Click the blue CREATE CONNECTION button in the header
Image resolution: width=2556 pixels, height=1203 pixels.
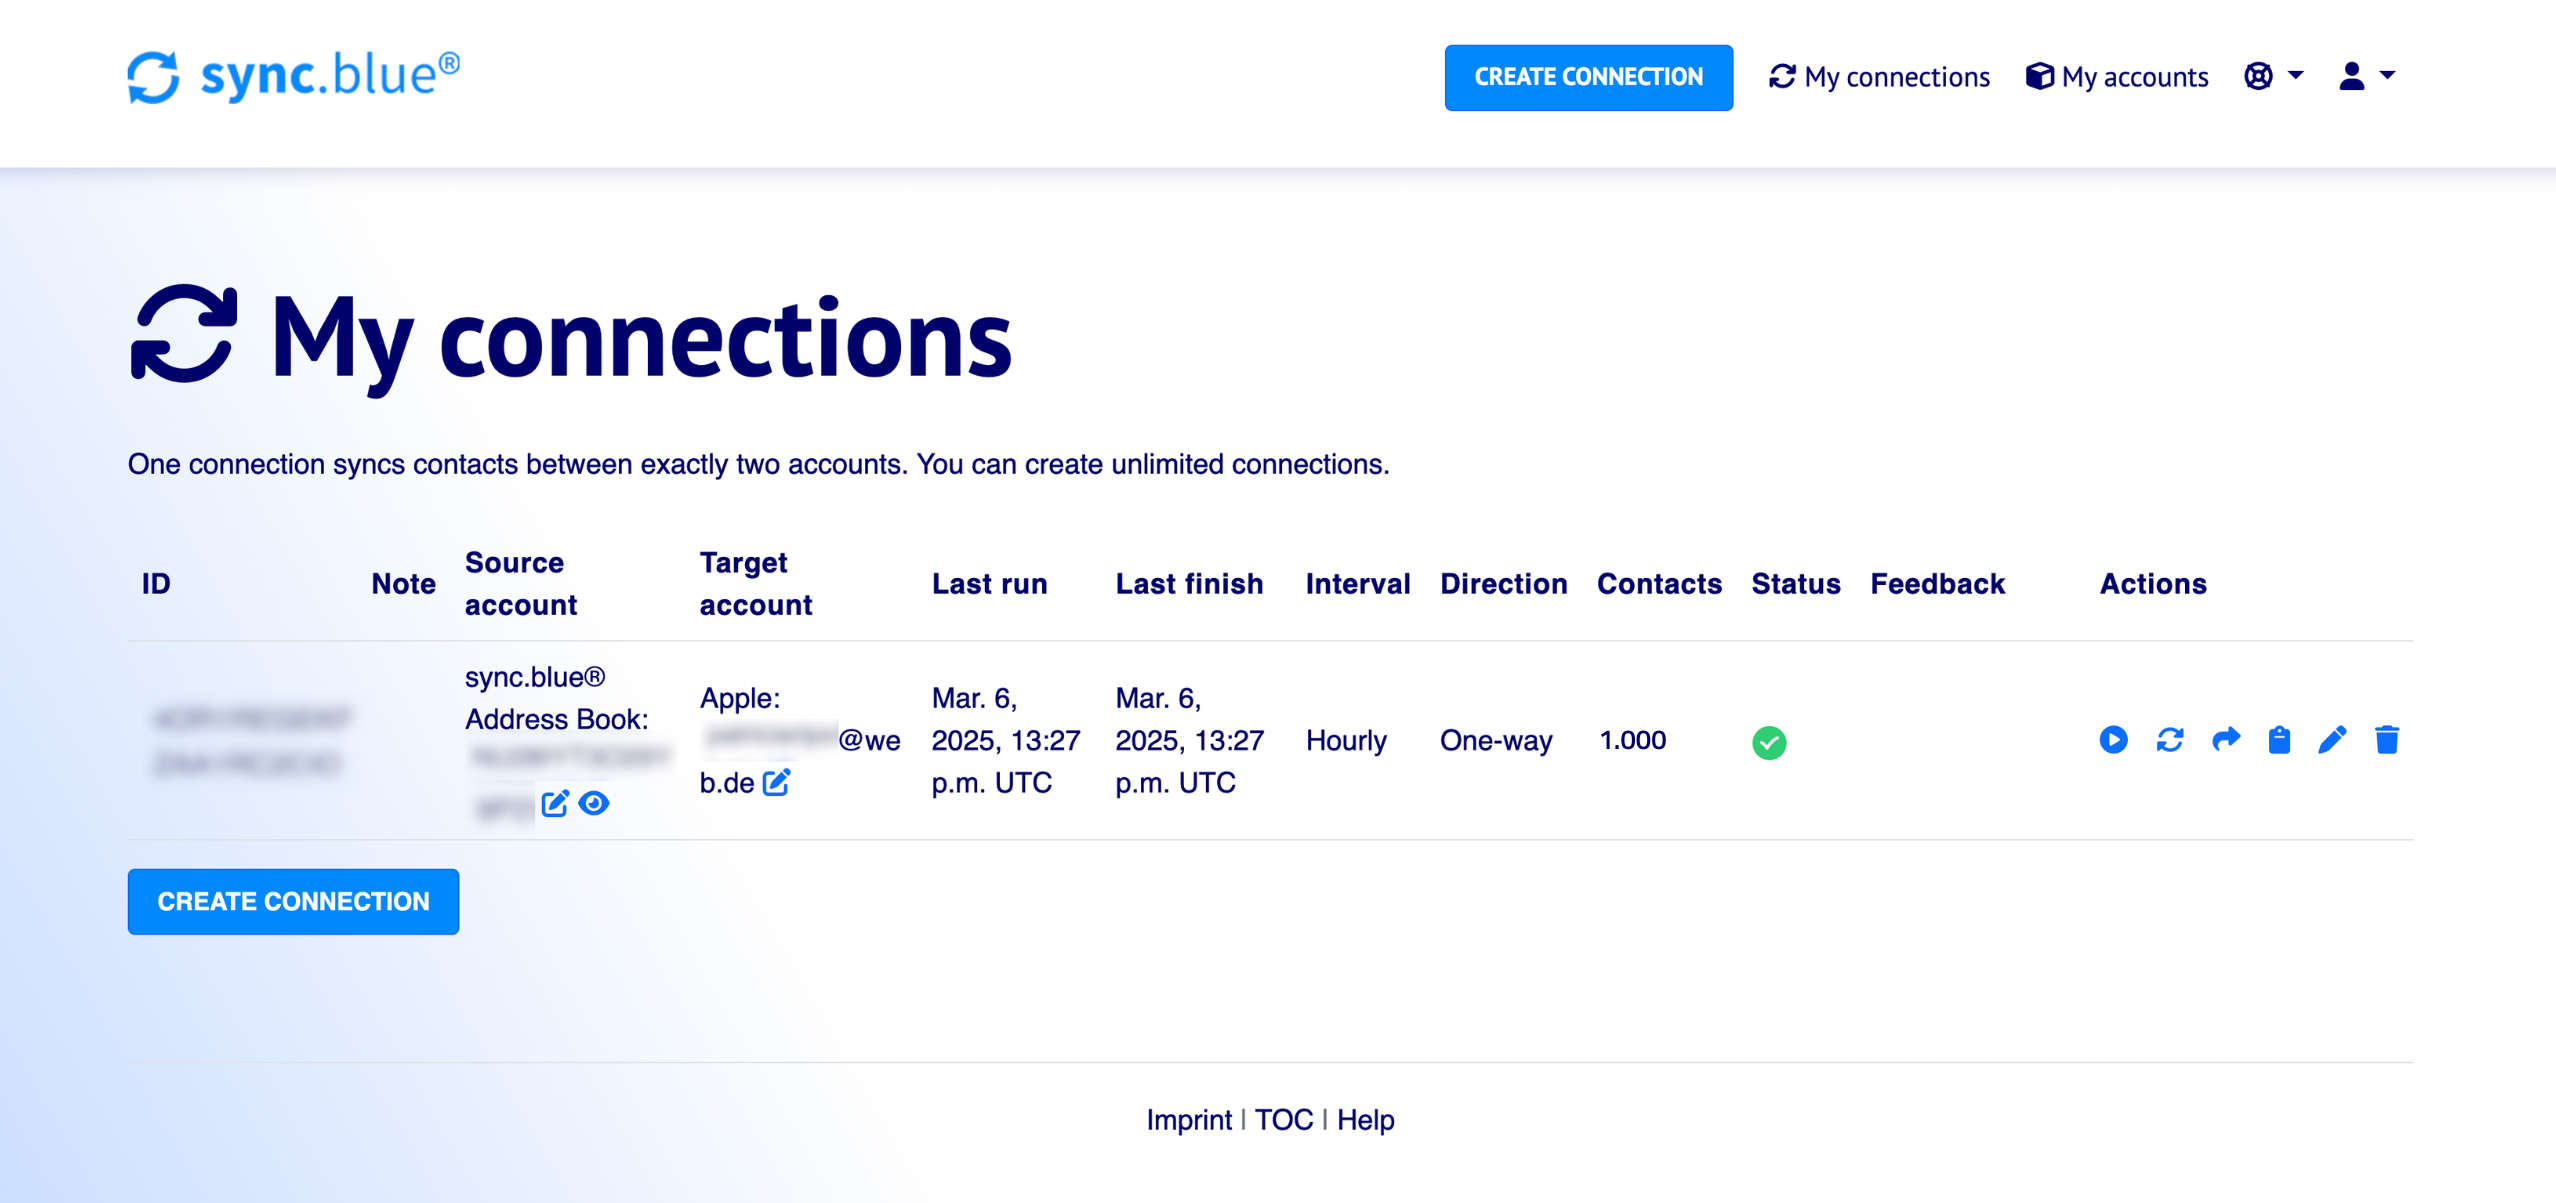coord(1588,77)
